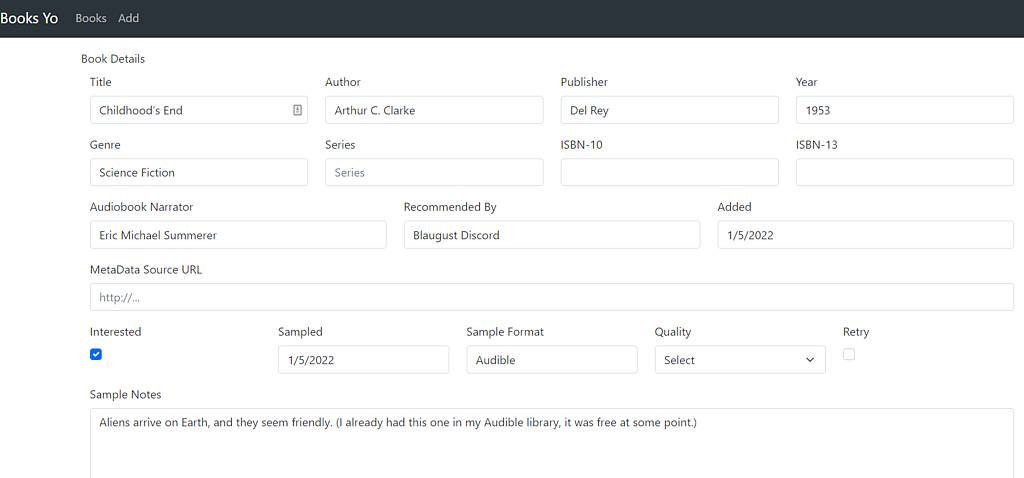This screenshot has width=1024, height=478.
Task: Focus the Publisher field showing Del Rey
Action: [x=669, y=110]
